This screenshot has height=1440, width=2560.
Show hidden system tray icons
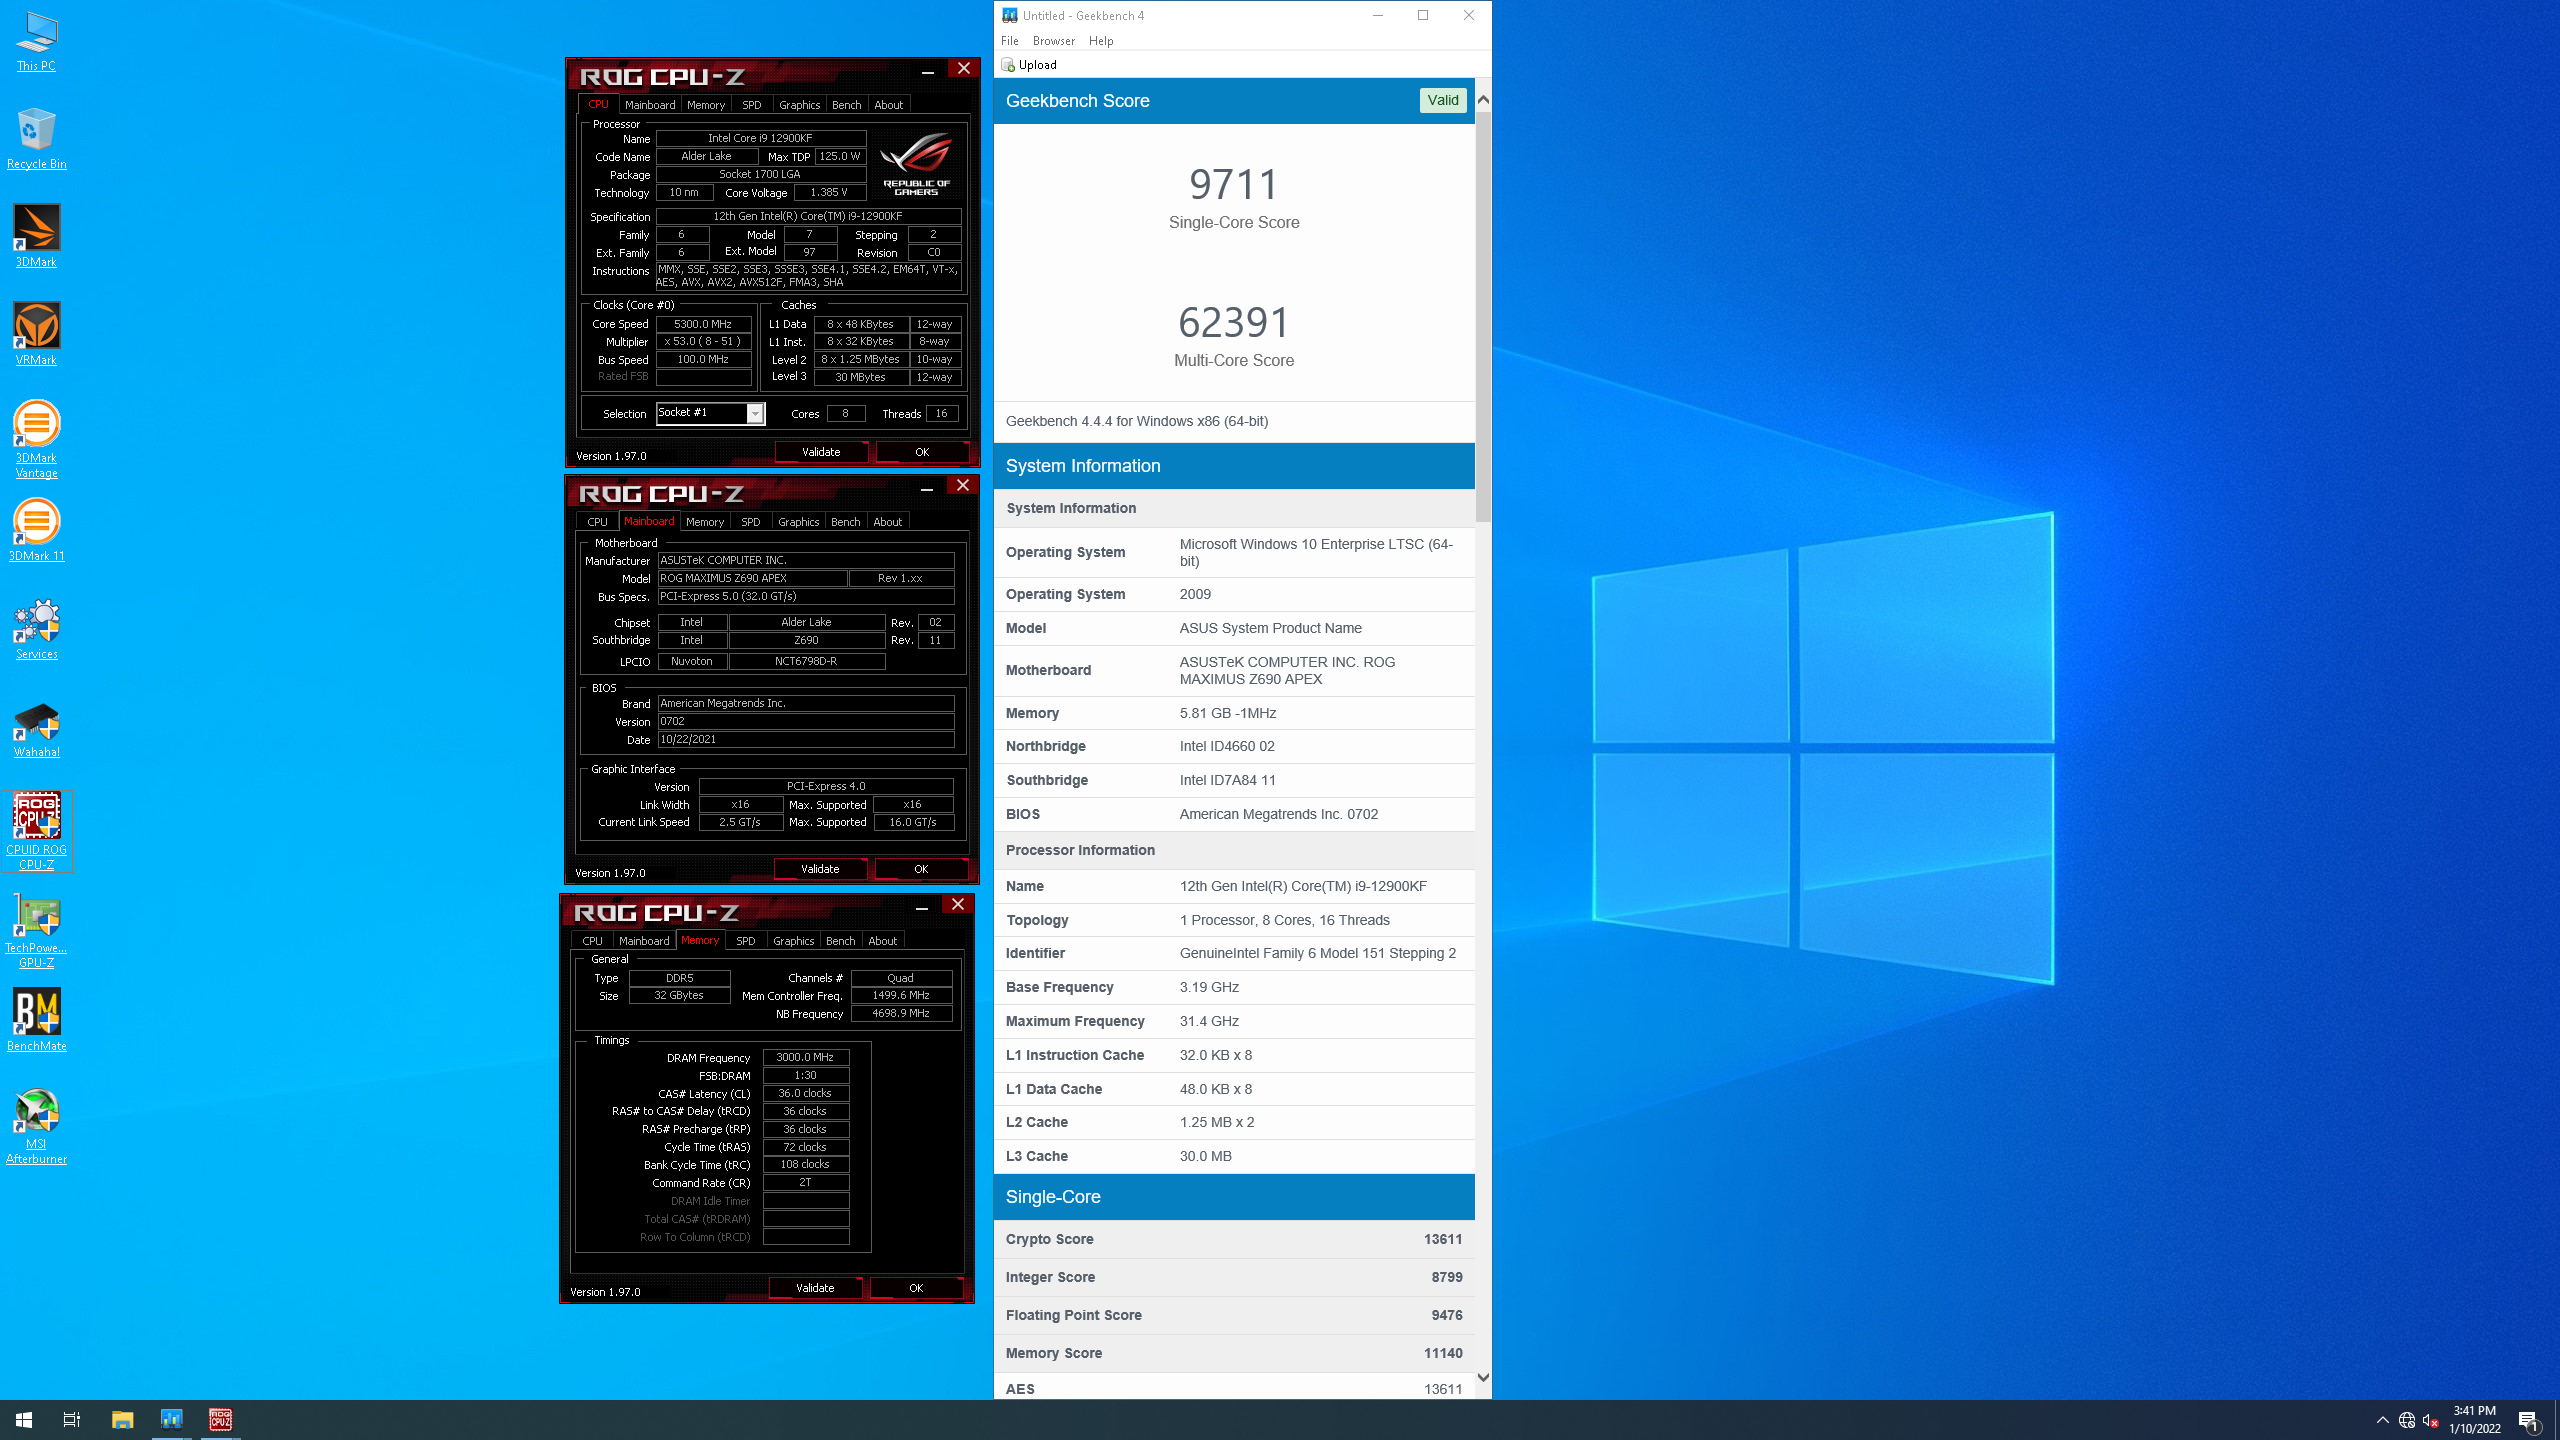tap(2383, 1420)
